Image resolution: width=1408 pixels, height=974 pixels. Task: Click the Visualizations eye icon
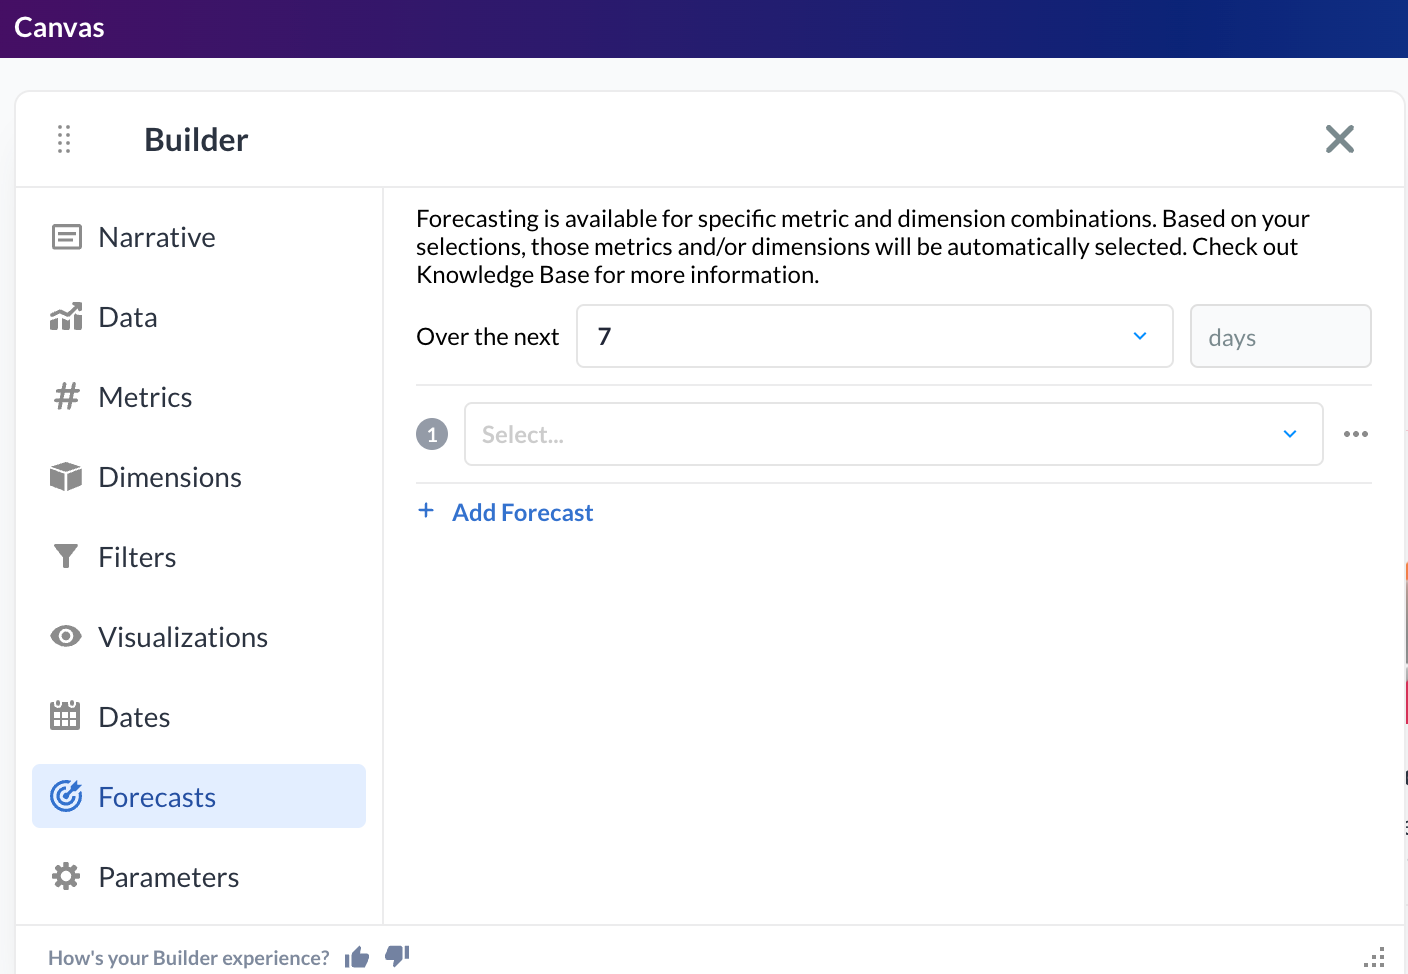(x=66, y=636)
